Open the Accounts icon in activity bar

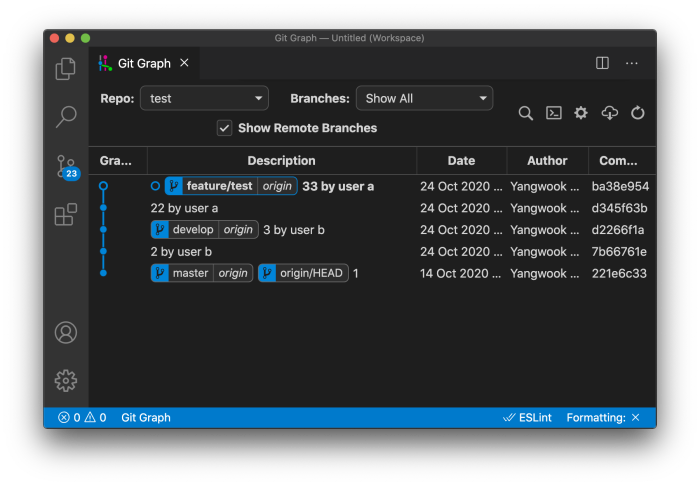point(66,332)
